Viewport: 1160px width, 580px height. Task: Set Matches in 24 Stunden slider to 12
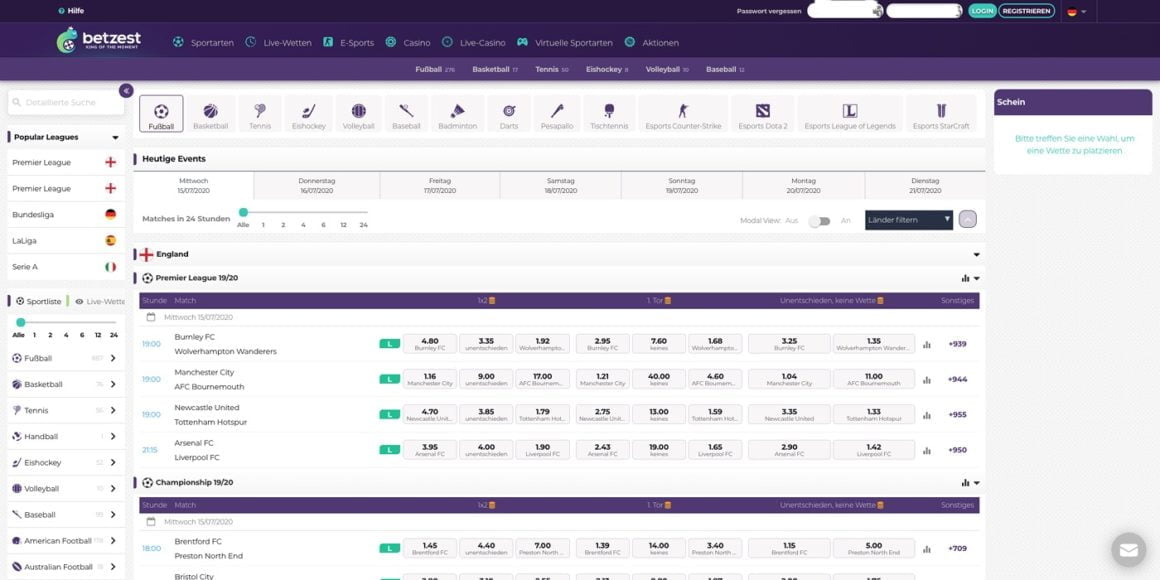[x=343, y=224]
